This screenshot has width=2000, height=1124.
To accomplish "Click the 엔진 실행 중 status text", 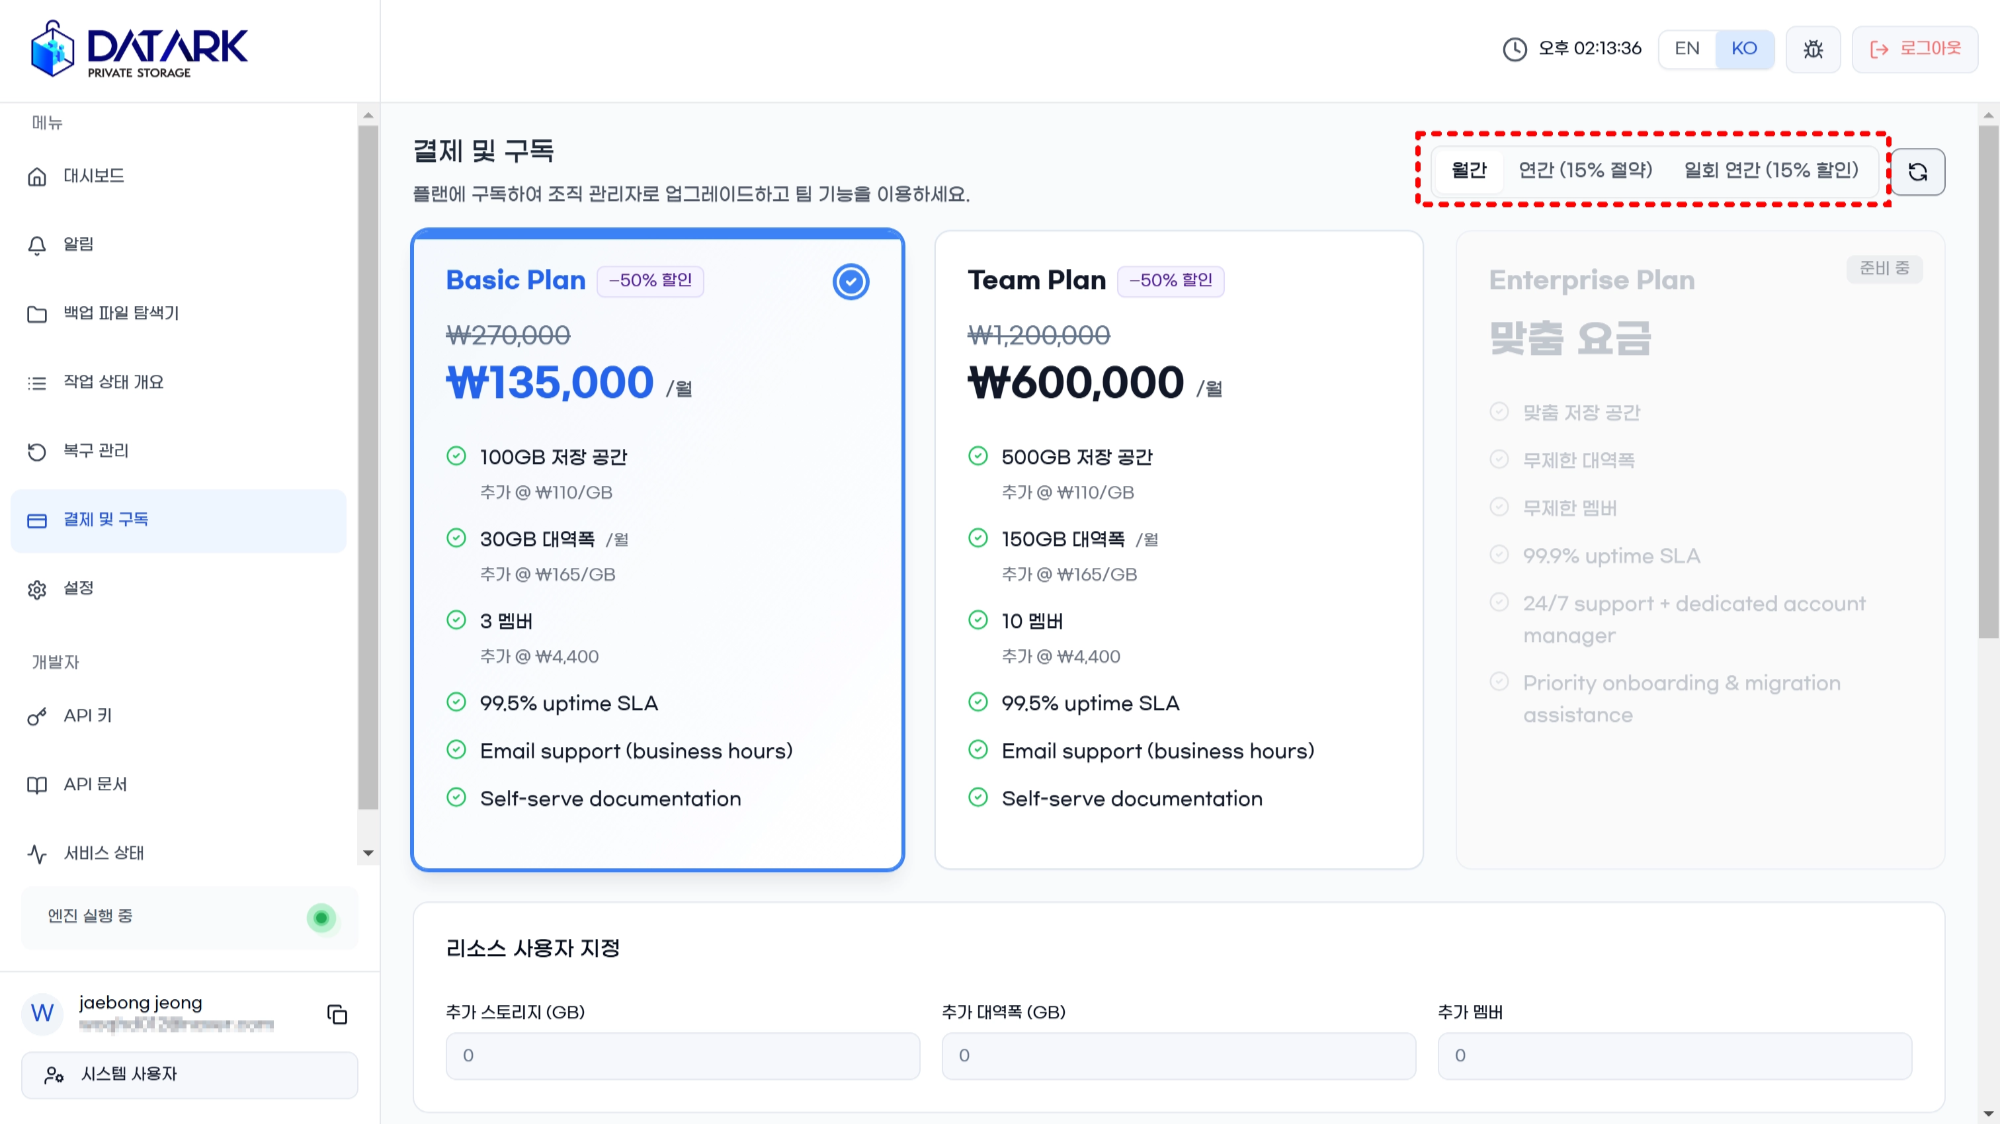I will pyautogui.click(x=90, y=916).
